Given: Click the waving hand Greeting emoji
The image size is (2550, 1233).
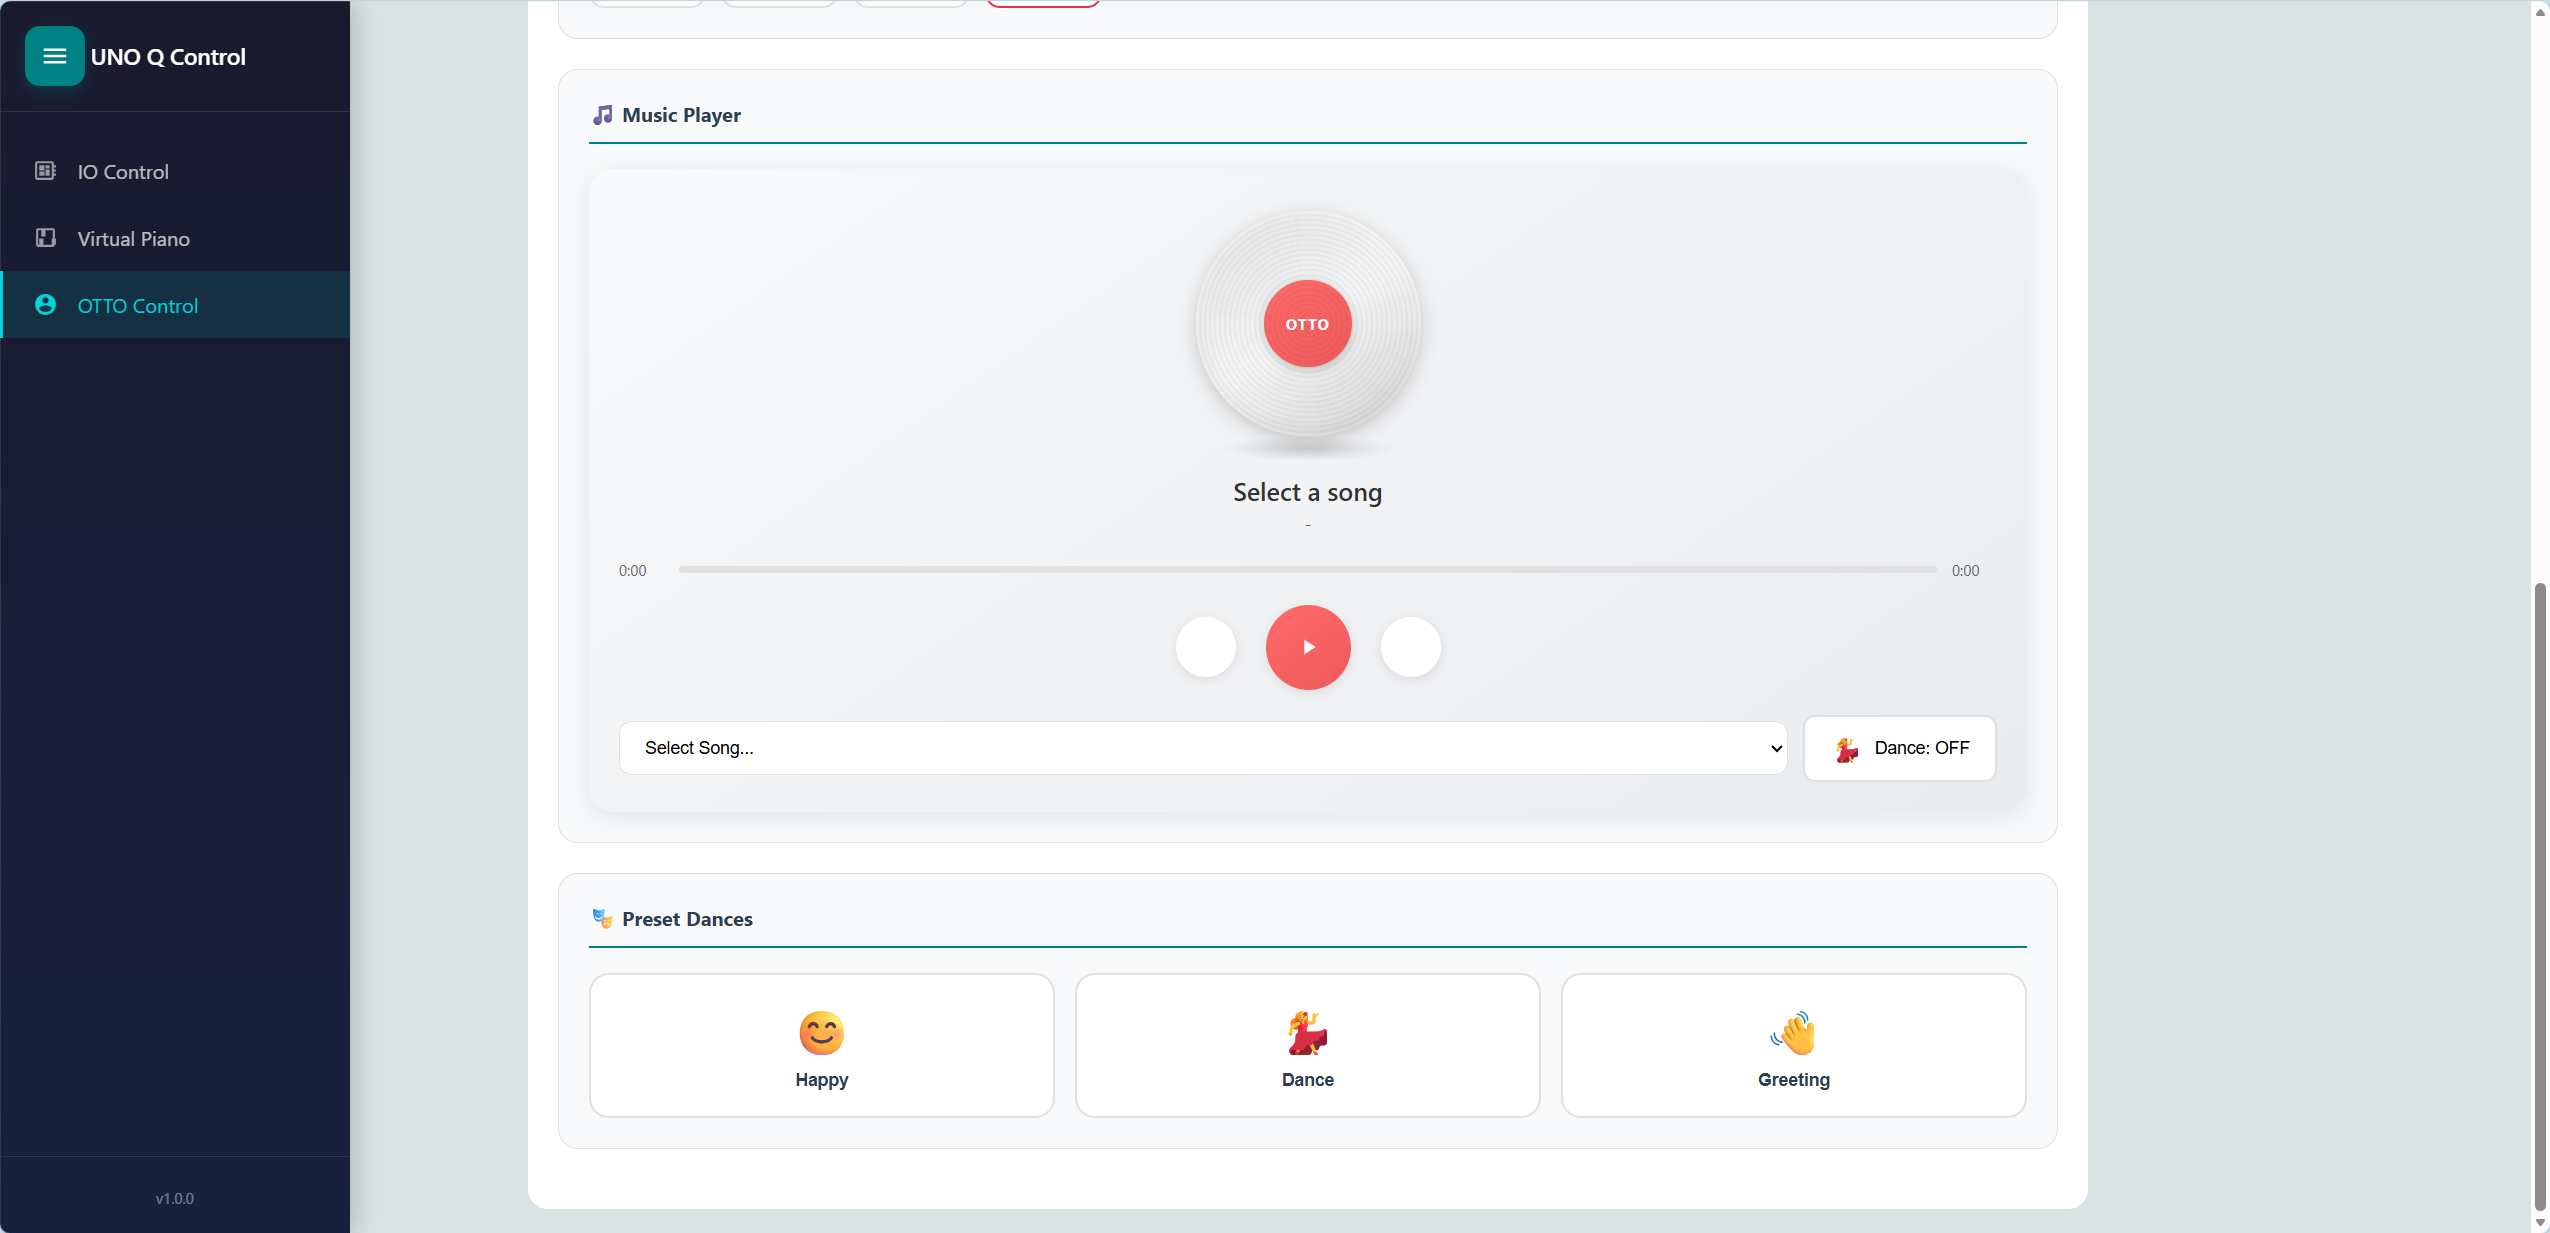Looking at the screenshot, I should pos(1793,1033).
